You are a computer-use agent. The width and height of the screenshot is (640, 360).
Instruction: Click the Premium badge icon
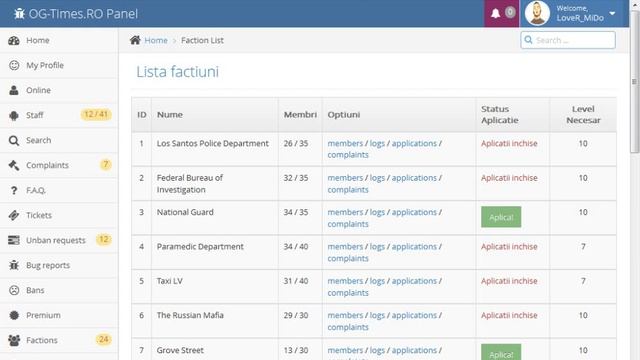click(14, 315)
